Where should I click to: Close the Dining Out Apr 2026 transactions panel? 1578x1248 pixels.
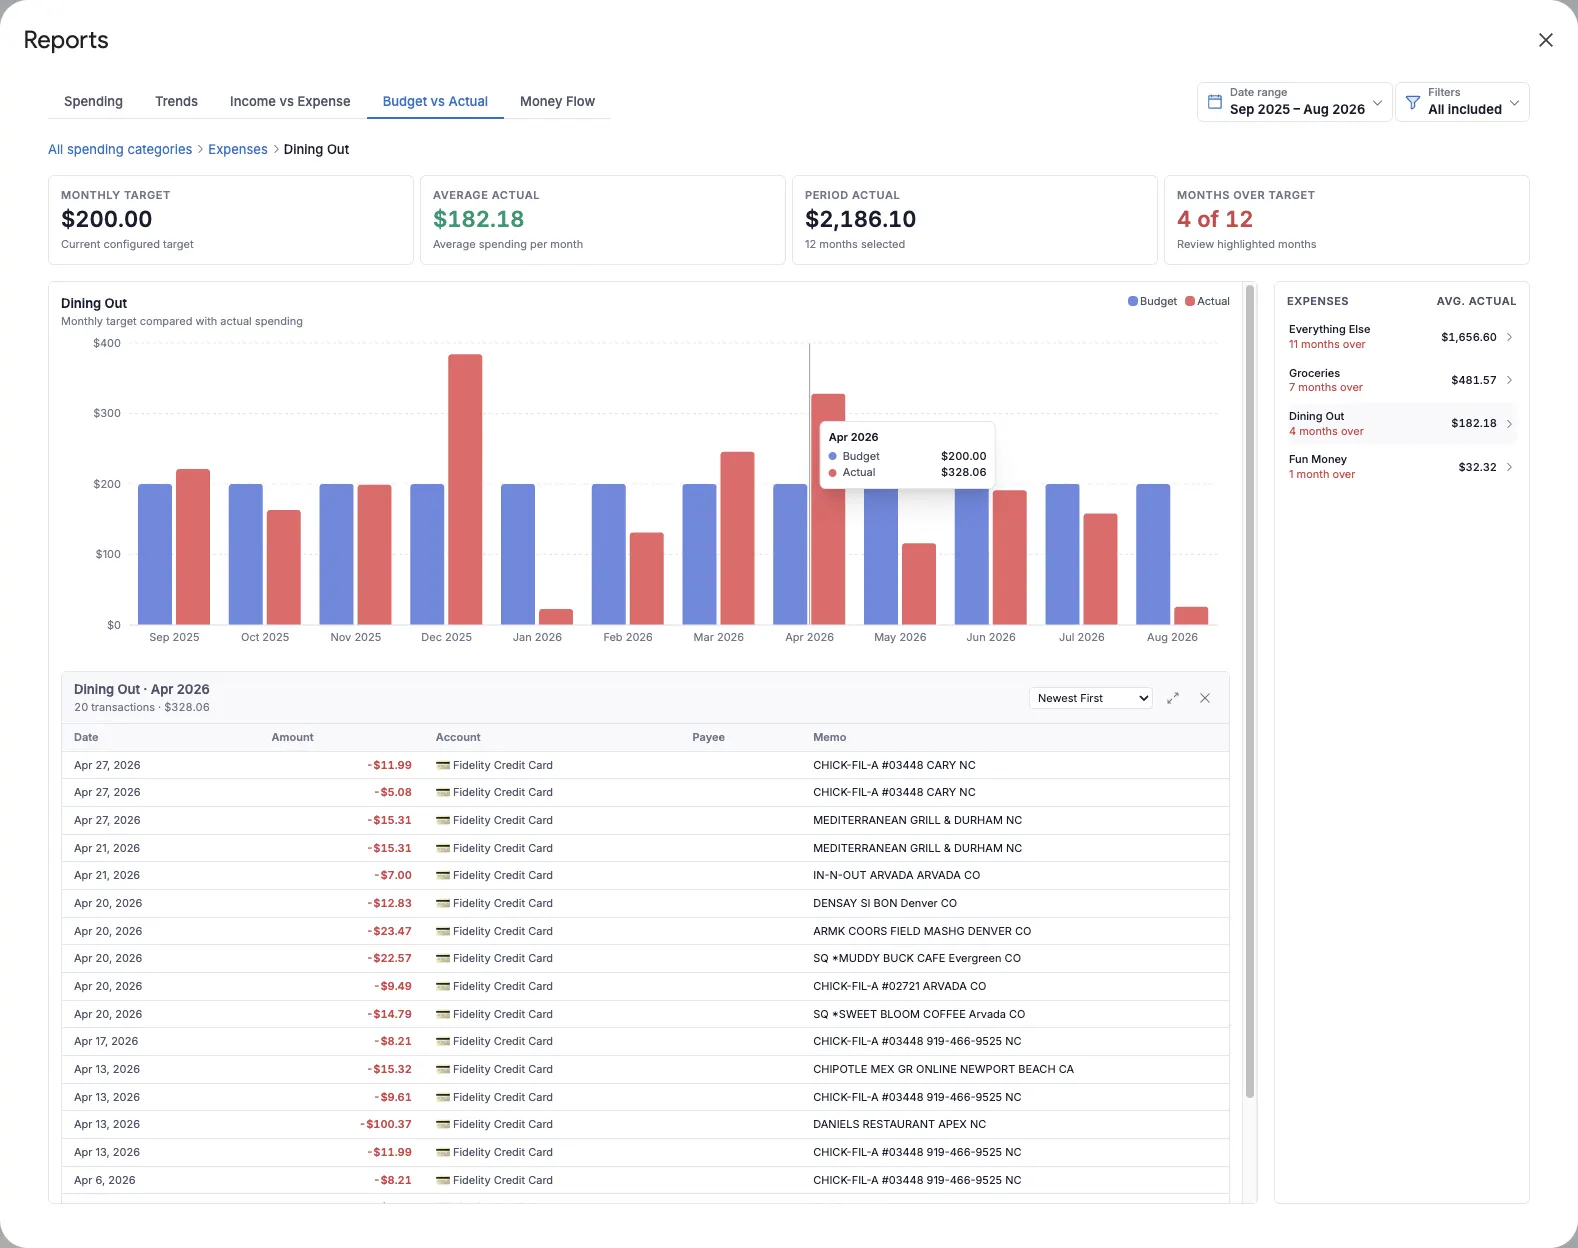pyautogui.click(x=1205, y=698)
